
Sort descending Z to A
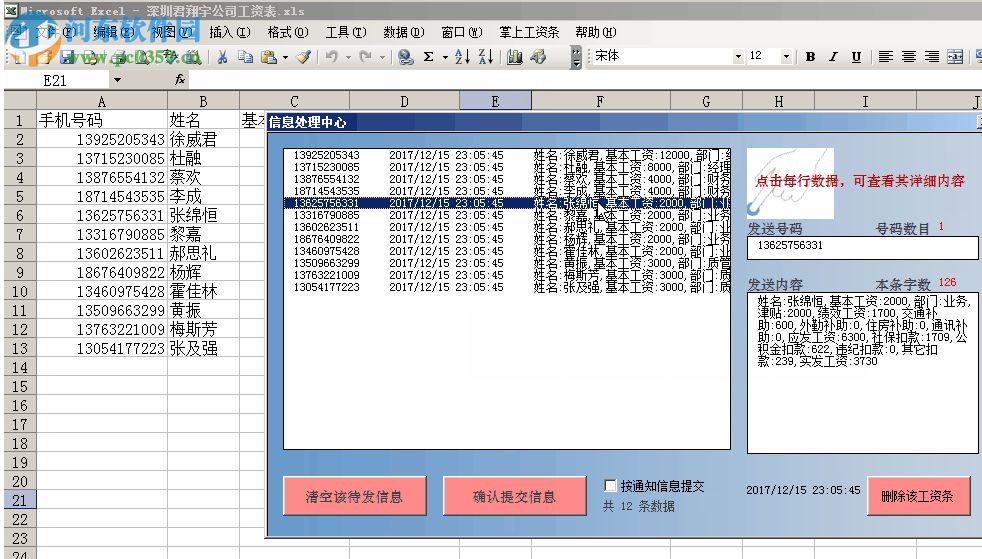click(486, 57)
